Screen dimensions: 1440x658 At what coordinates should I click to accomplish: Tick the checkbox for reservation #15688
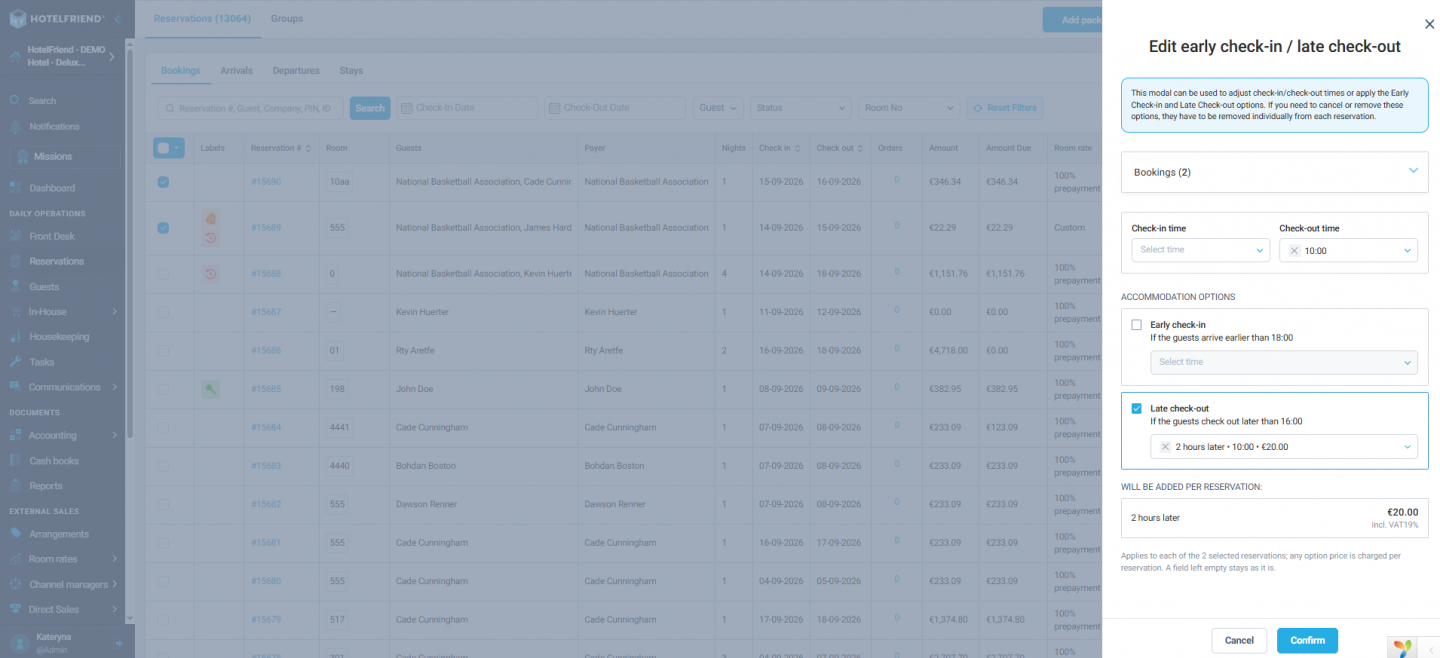coord(163,274)
